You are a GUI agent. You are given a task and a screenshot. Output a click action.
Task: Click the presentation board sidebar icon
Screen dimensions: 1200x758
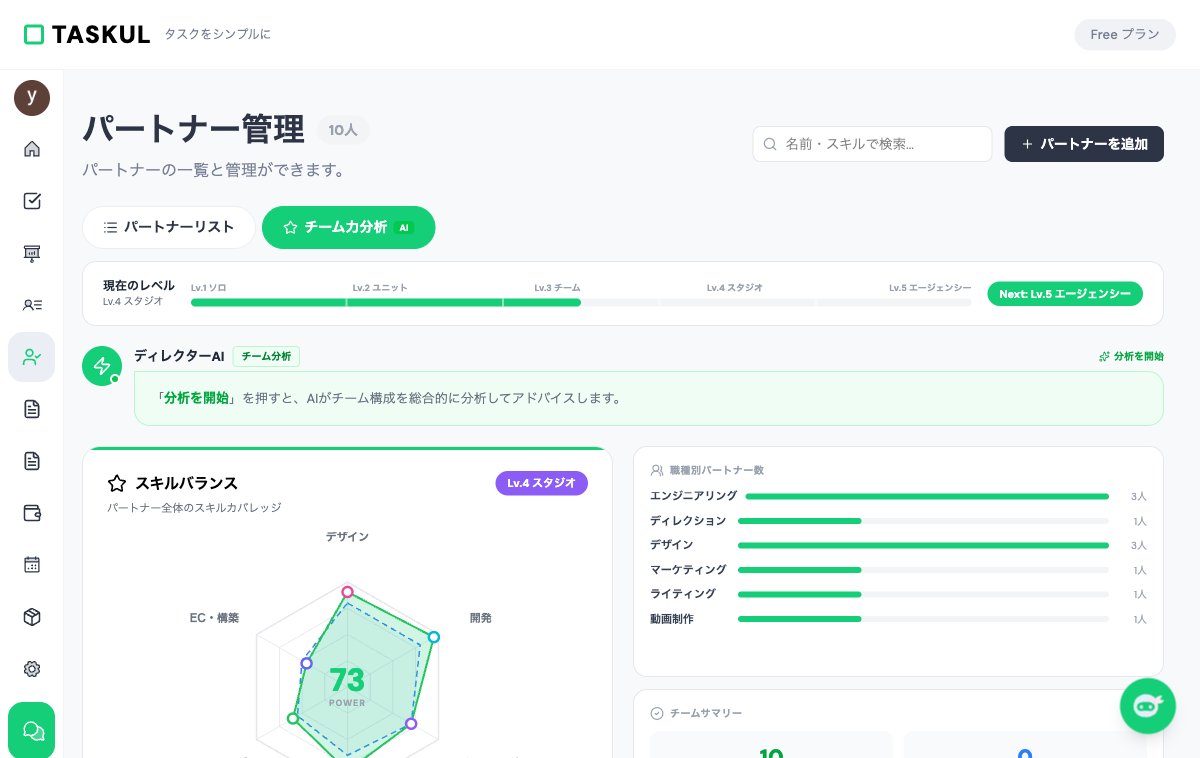click(x=32, y=253)
